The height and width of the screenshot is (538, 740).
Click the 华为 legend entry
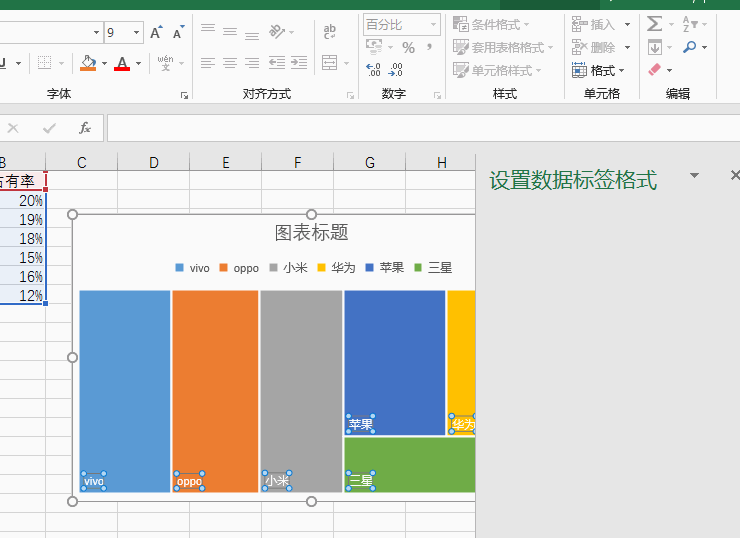pos(336,268)
